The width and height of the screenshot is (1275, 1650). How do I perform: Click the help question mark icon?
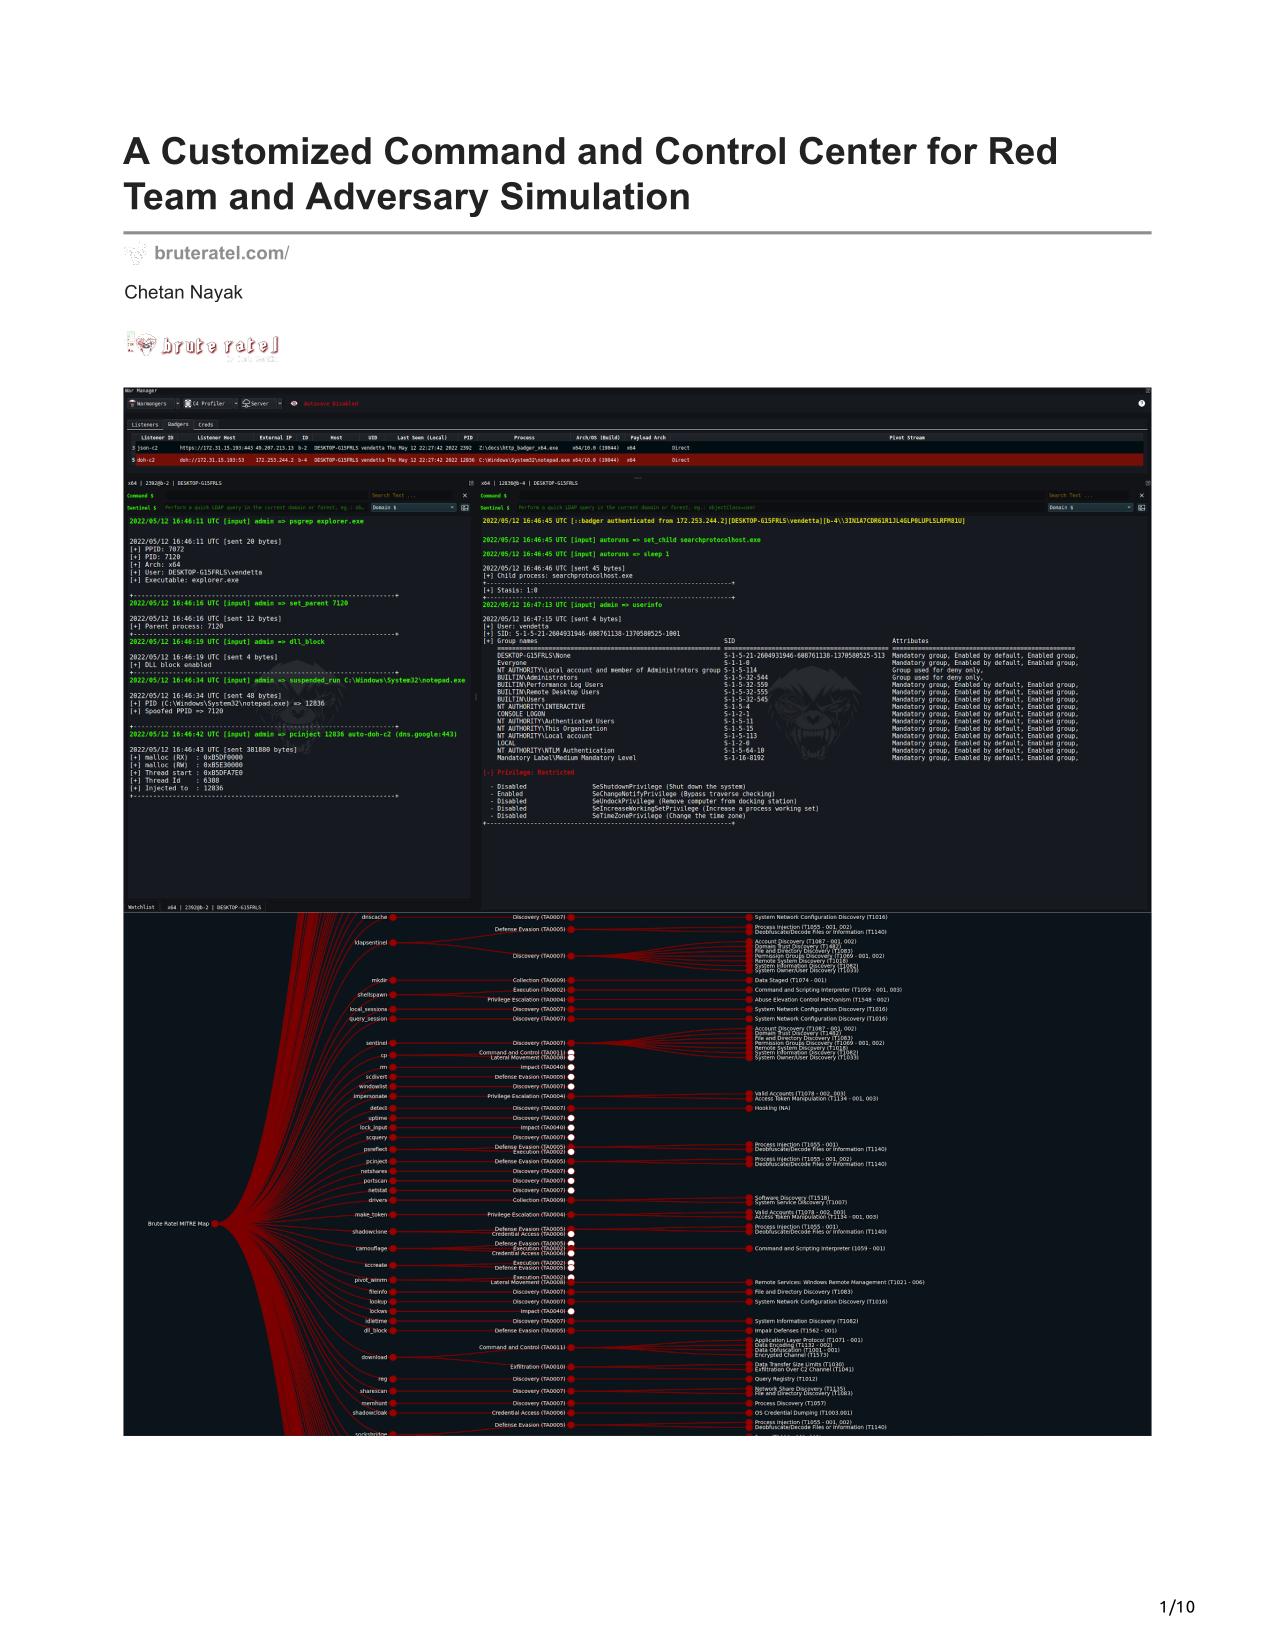point(1142,404)
